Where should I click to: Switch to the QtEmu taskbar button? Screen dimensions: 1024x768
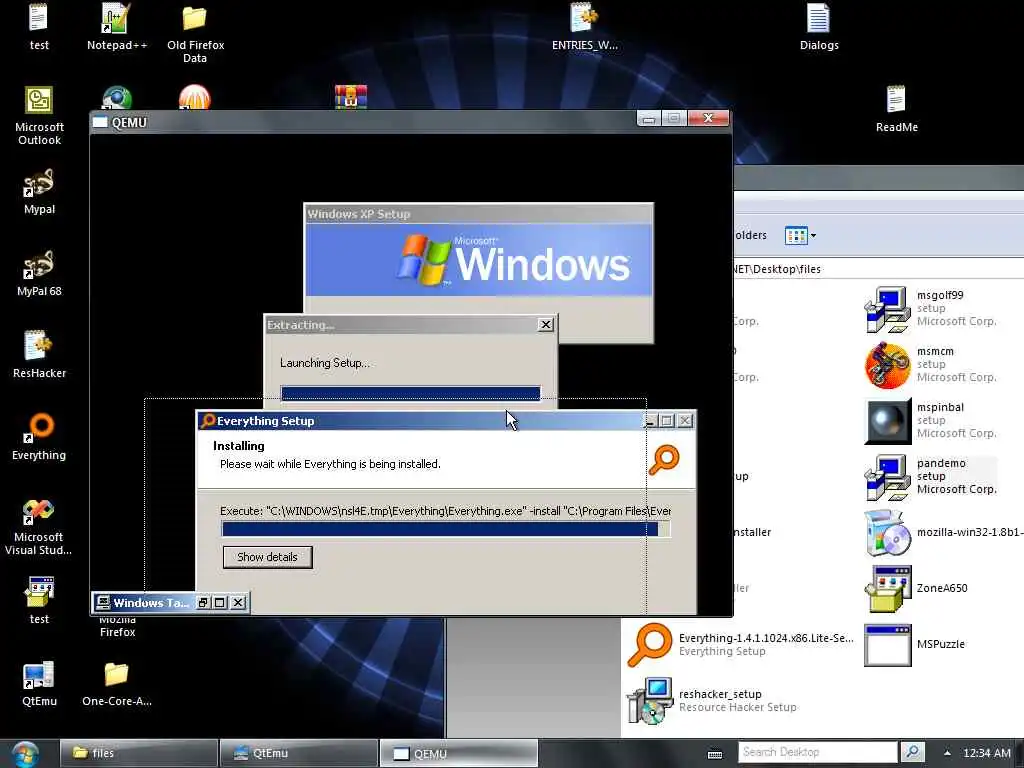pyautogui.click(x=298, y=753)
